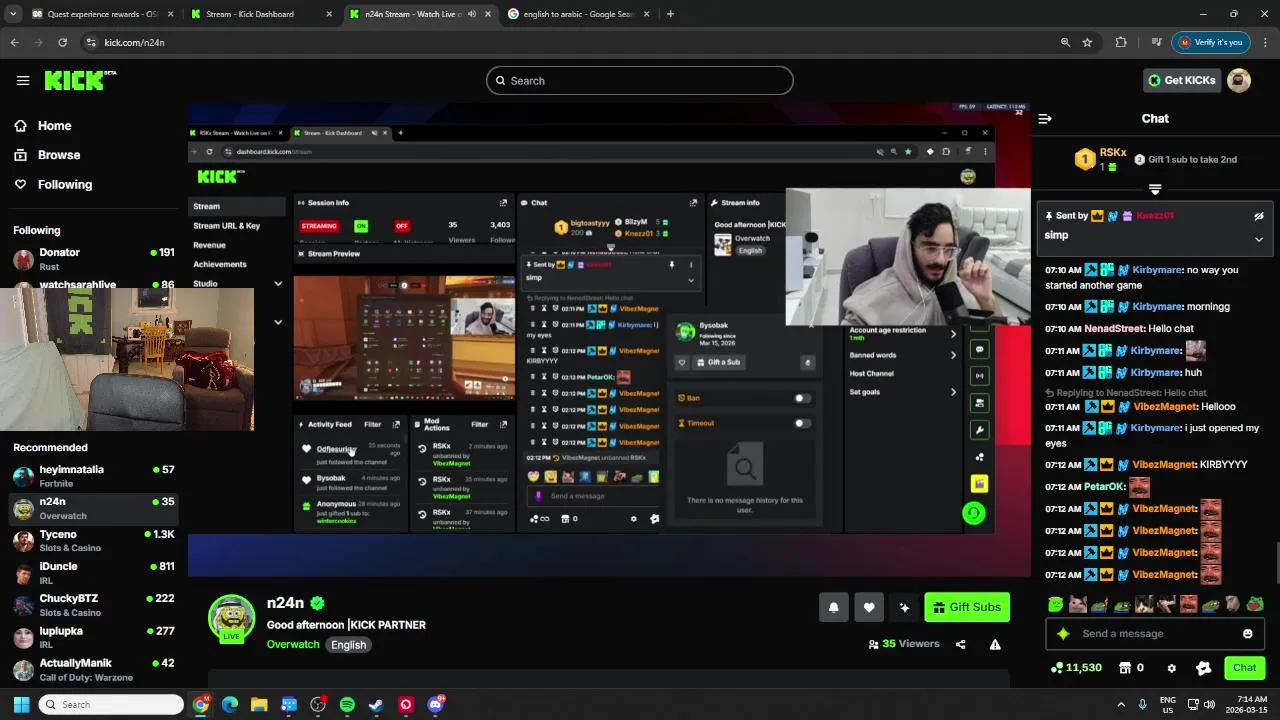Toggle follow with the heart icon
This screenshot has height=720, width=1280.
[x=869, y=607]
